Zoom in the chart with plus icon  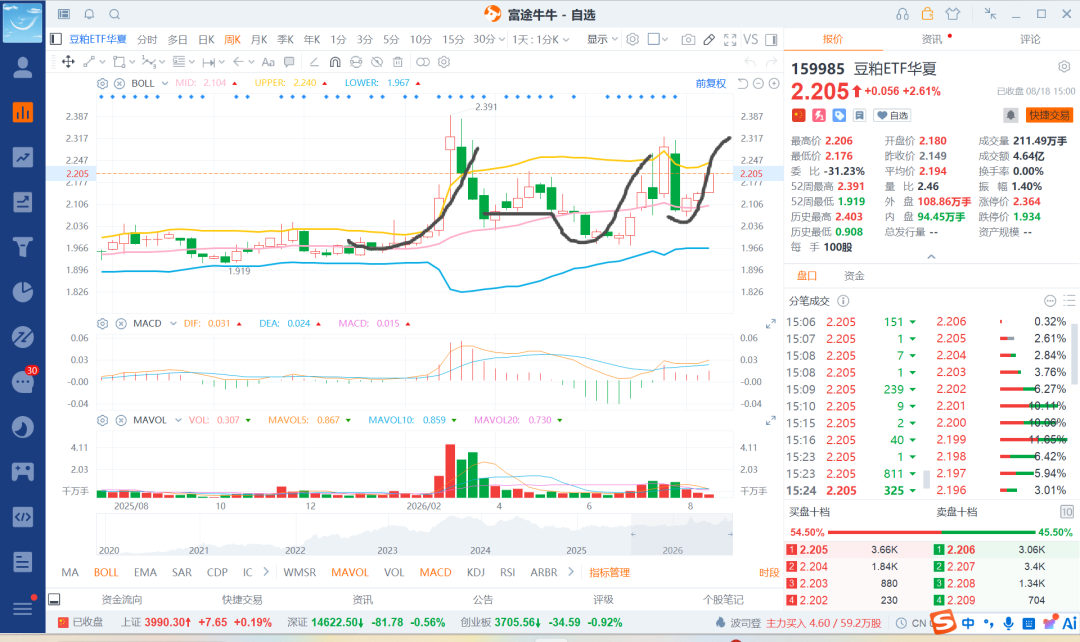774,83
